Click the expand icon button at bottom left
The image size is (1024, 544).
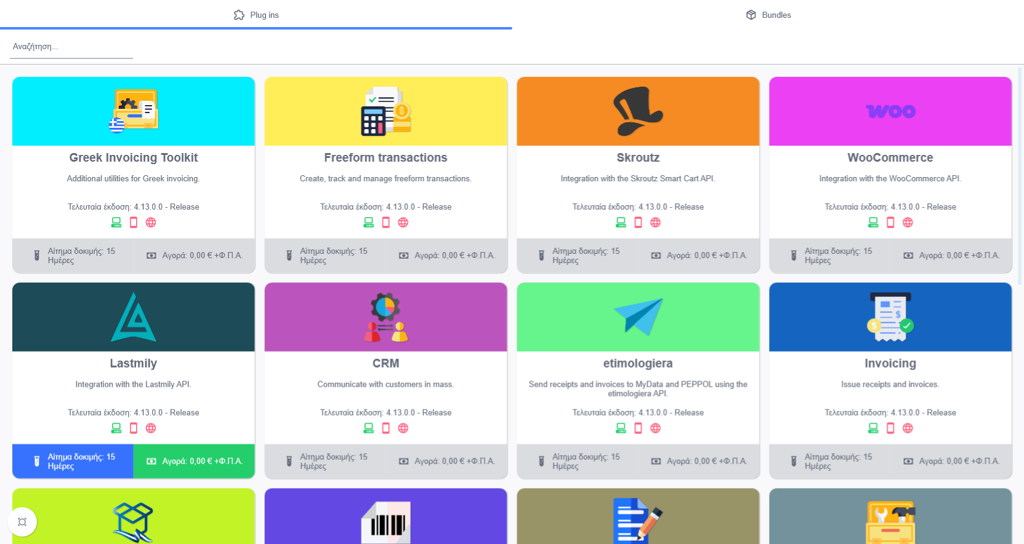pos(22,522)
